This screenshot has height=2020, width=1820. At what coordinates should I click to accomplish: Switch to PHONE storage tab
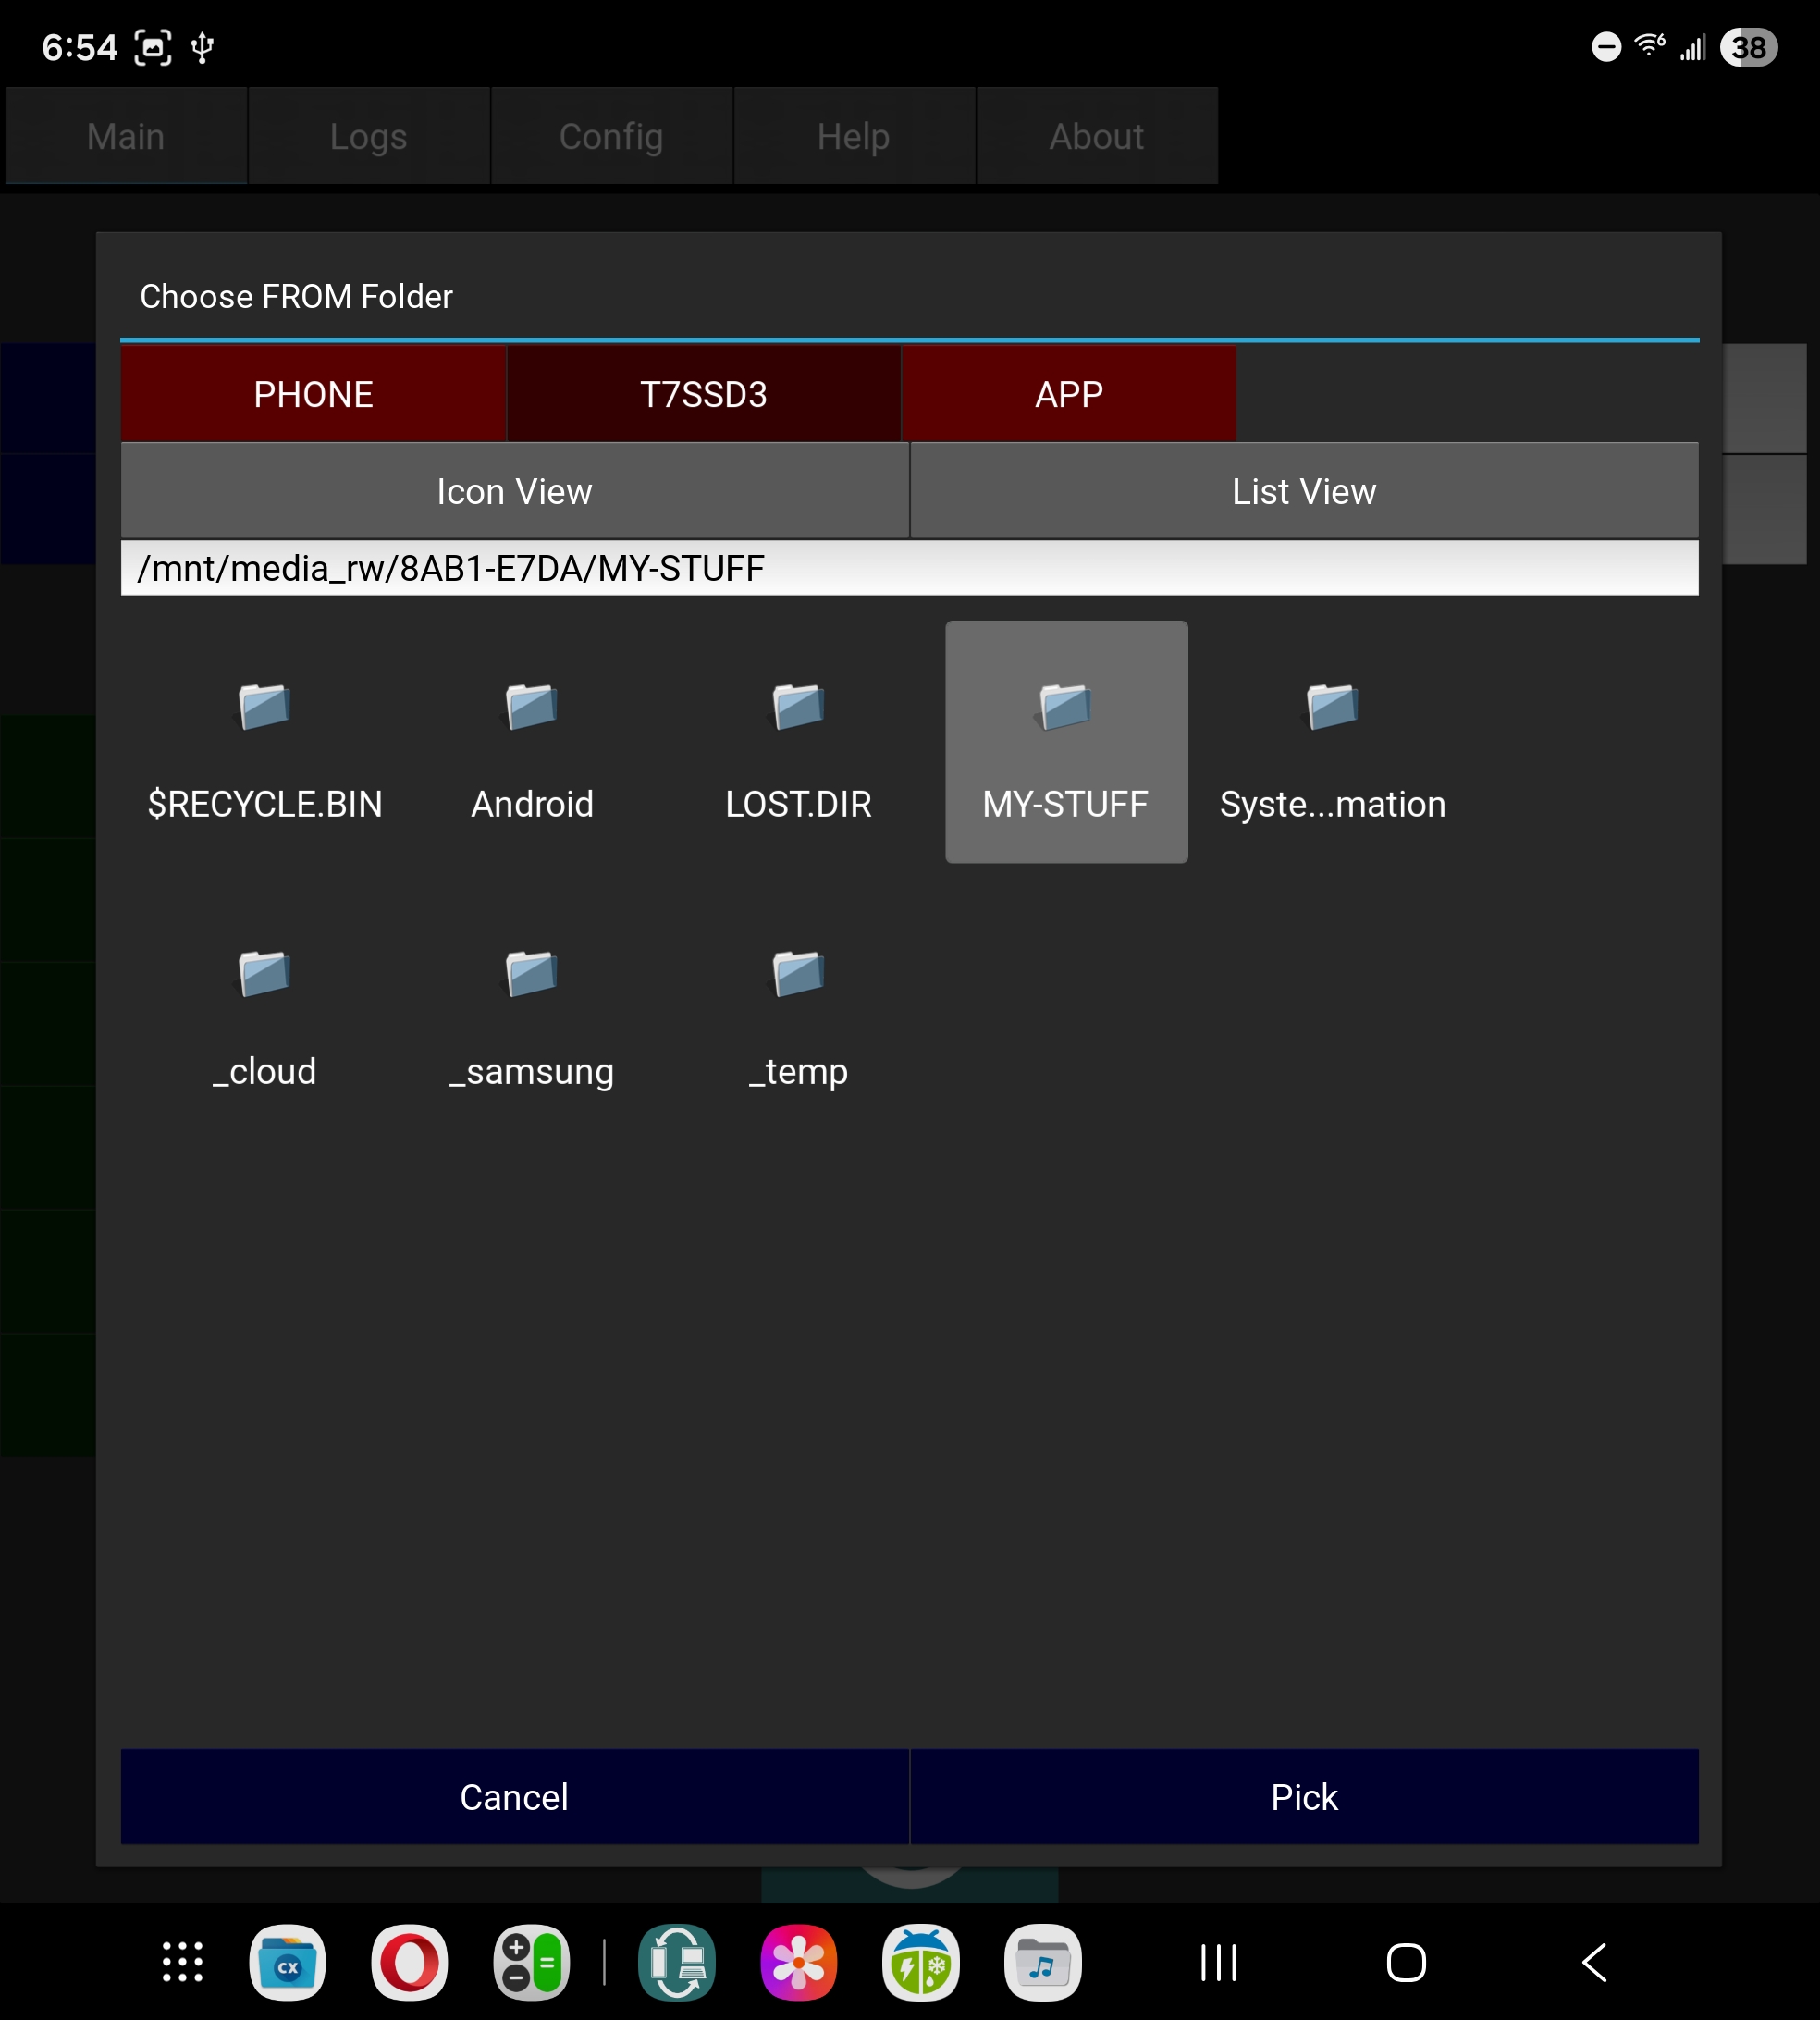point(313,394)
